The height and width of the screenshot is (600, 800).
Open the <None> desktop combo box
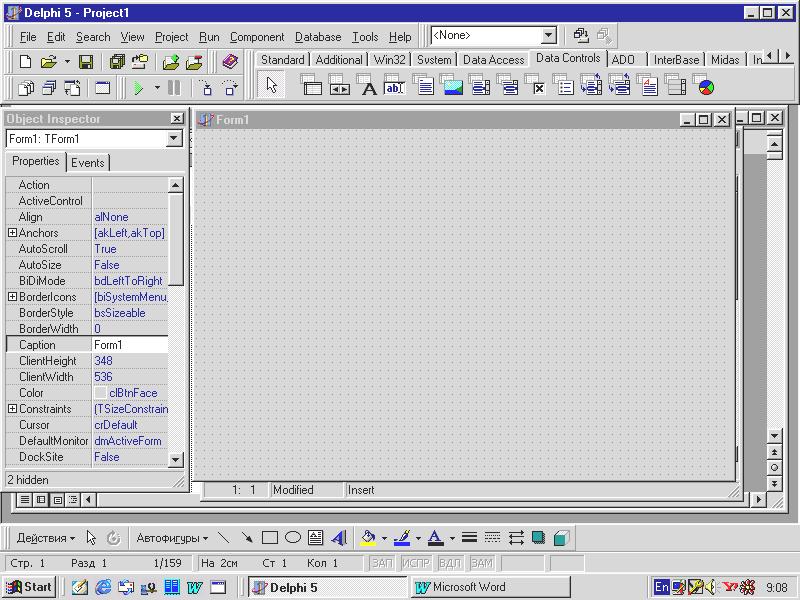coord(548,35)
